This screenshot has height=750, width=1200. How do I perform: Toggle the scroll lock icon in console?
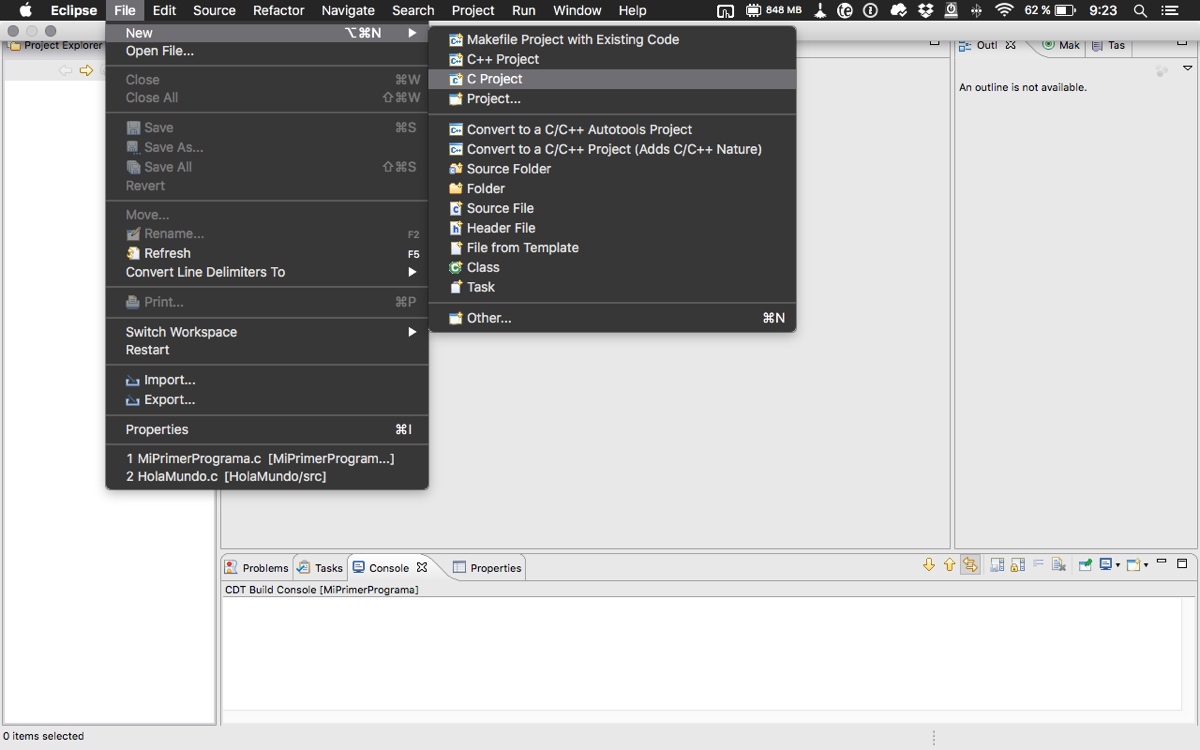[x=1018, y=565]
